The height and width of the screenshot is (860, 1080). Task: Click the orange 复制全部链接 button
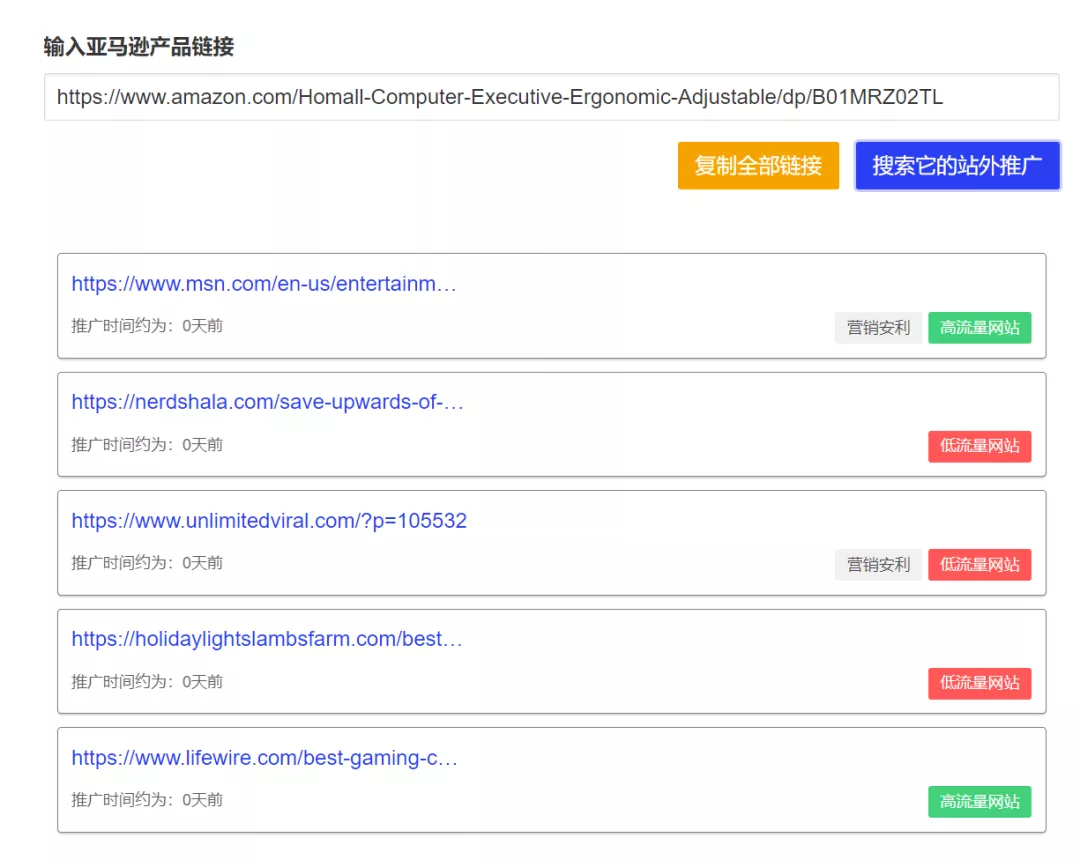(x=758, y=165)
